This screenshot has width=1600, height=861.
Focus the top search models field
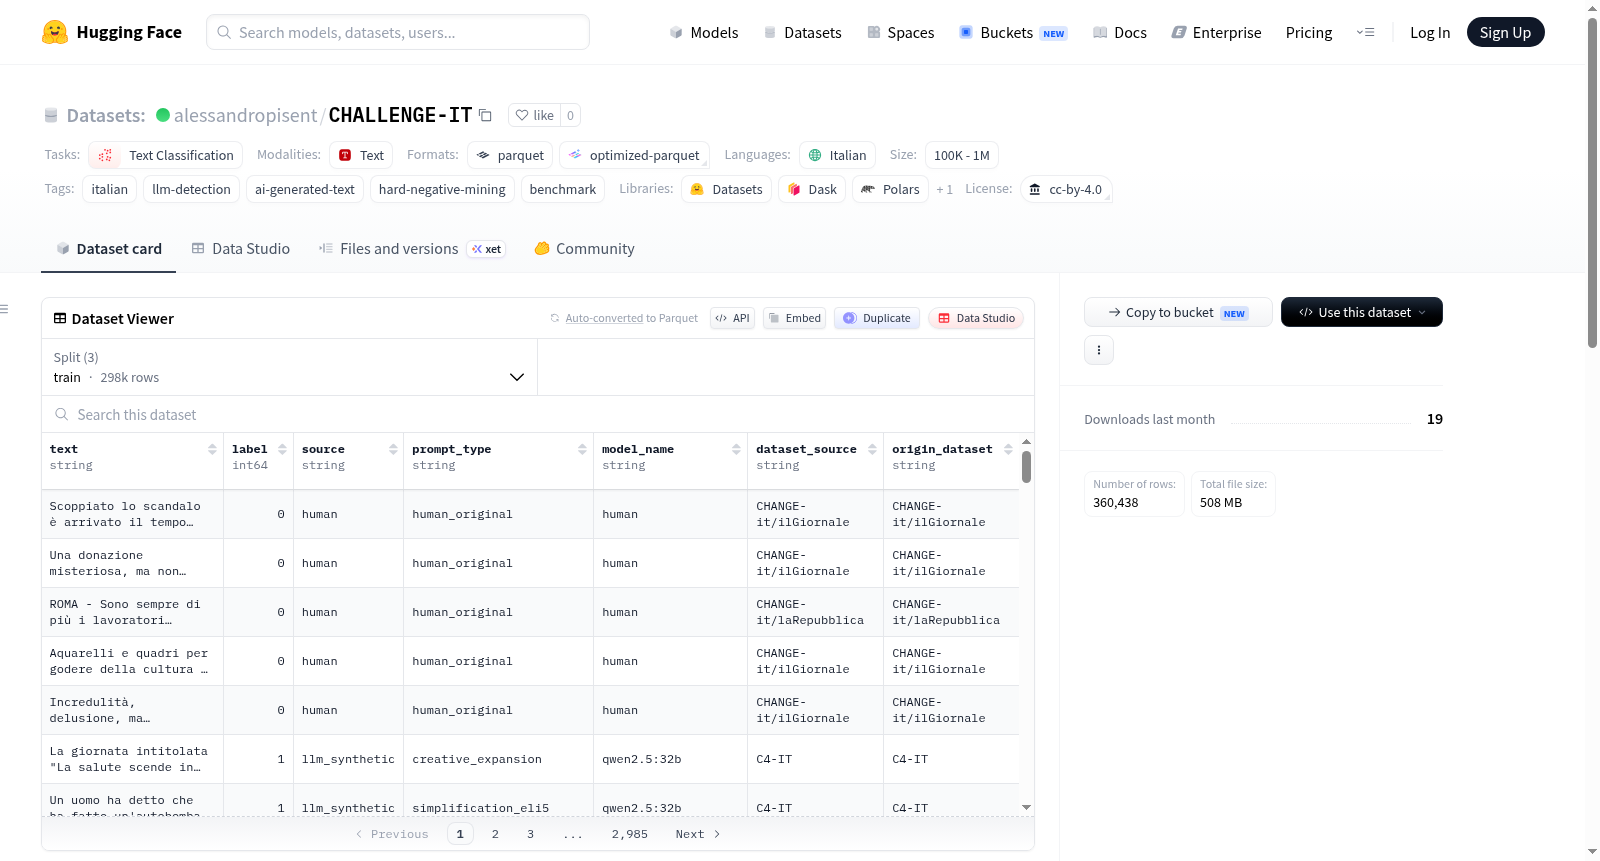(398, 32)
